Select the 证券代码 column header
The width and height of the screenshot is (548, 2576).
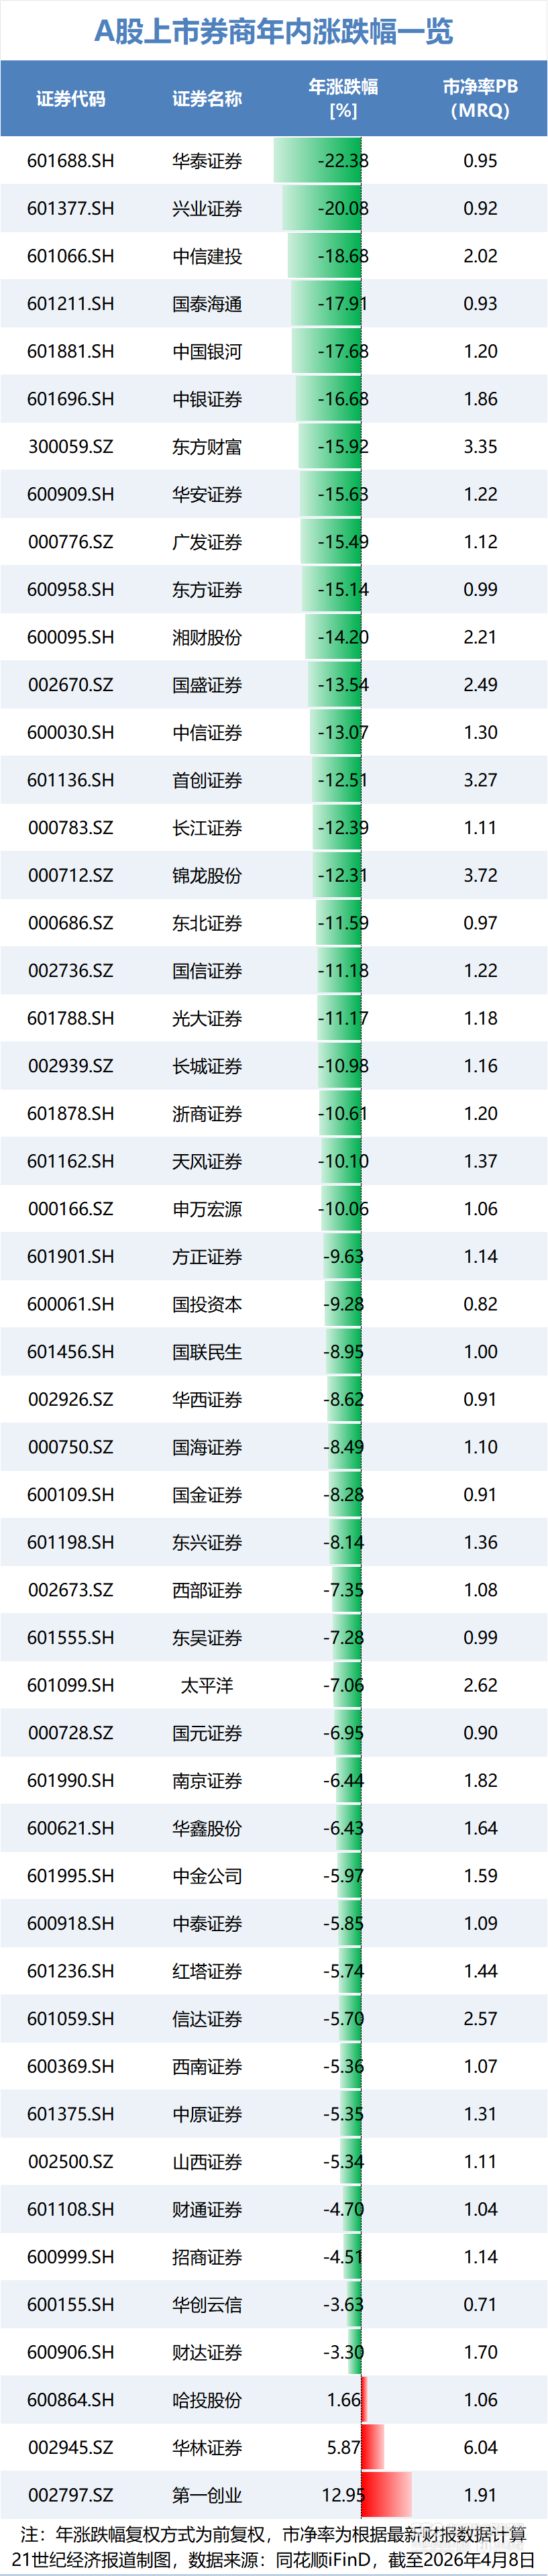click(71, 99)
